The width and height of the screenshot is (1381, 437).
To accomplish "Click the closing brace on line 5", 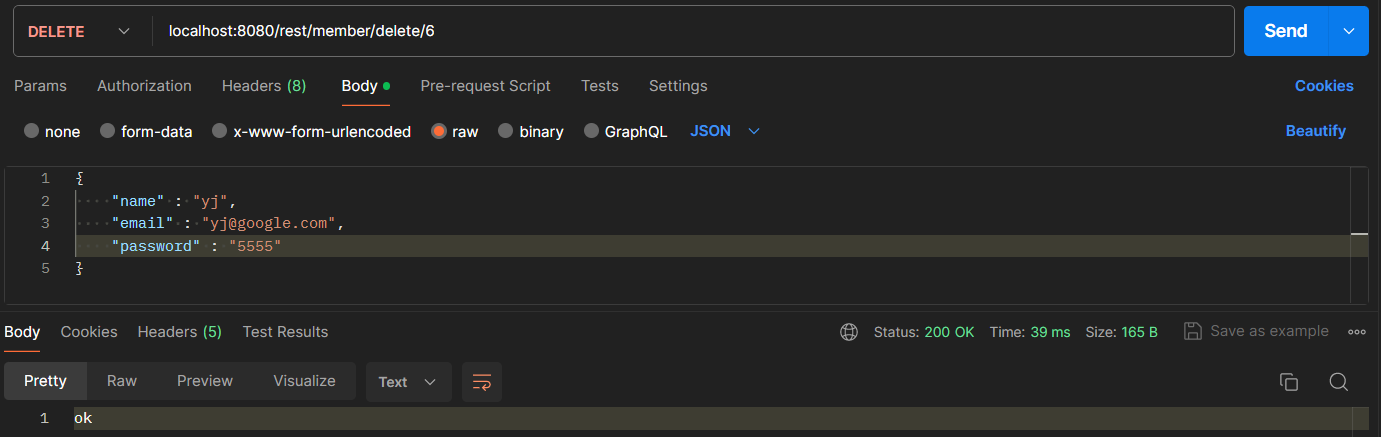I will pyautogui.click(x=79, y=269).
